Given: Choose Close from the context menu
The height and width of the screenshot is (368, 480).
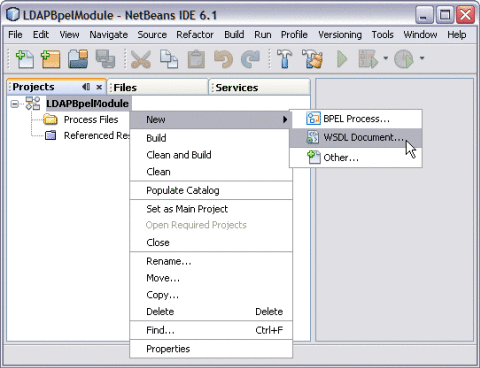Looking at the screenshot, I should click(x=211, y=242).
